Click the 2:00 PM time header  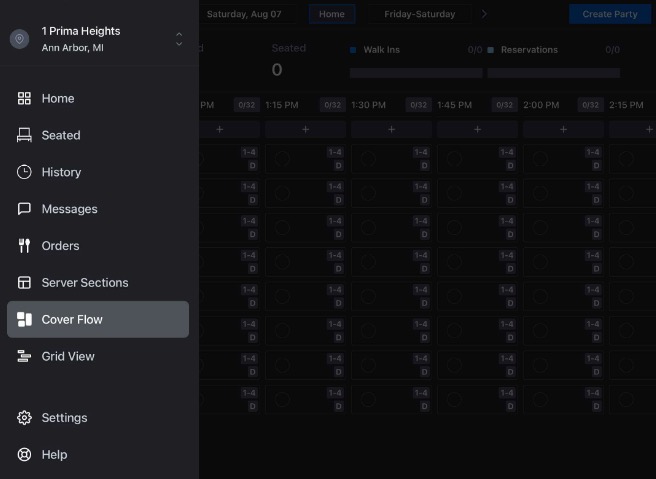pos(541,105)
